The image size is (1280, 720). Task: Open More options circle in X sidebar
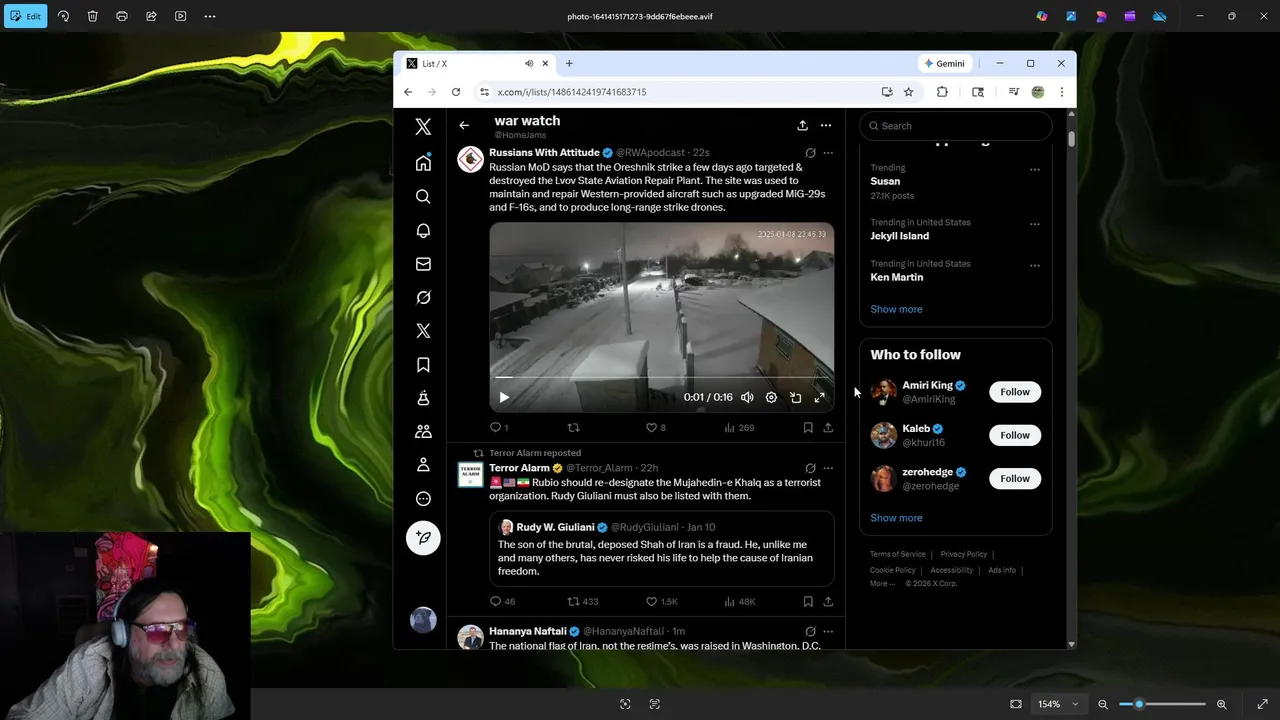423,499
